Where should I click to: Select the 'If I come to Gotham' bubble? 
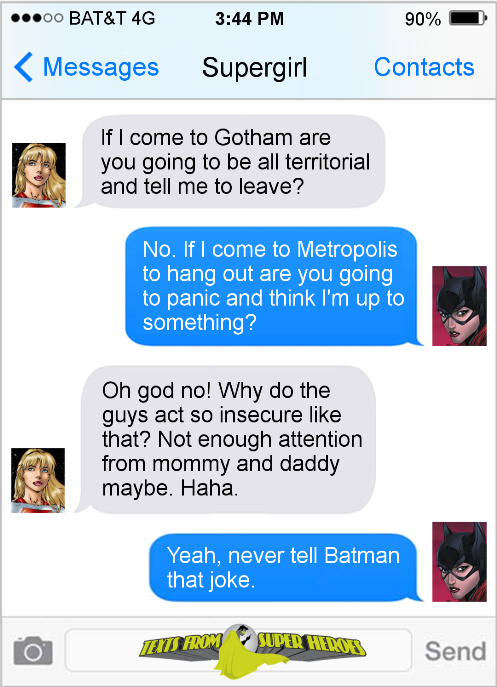(231, 161)
